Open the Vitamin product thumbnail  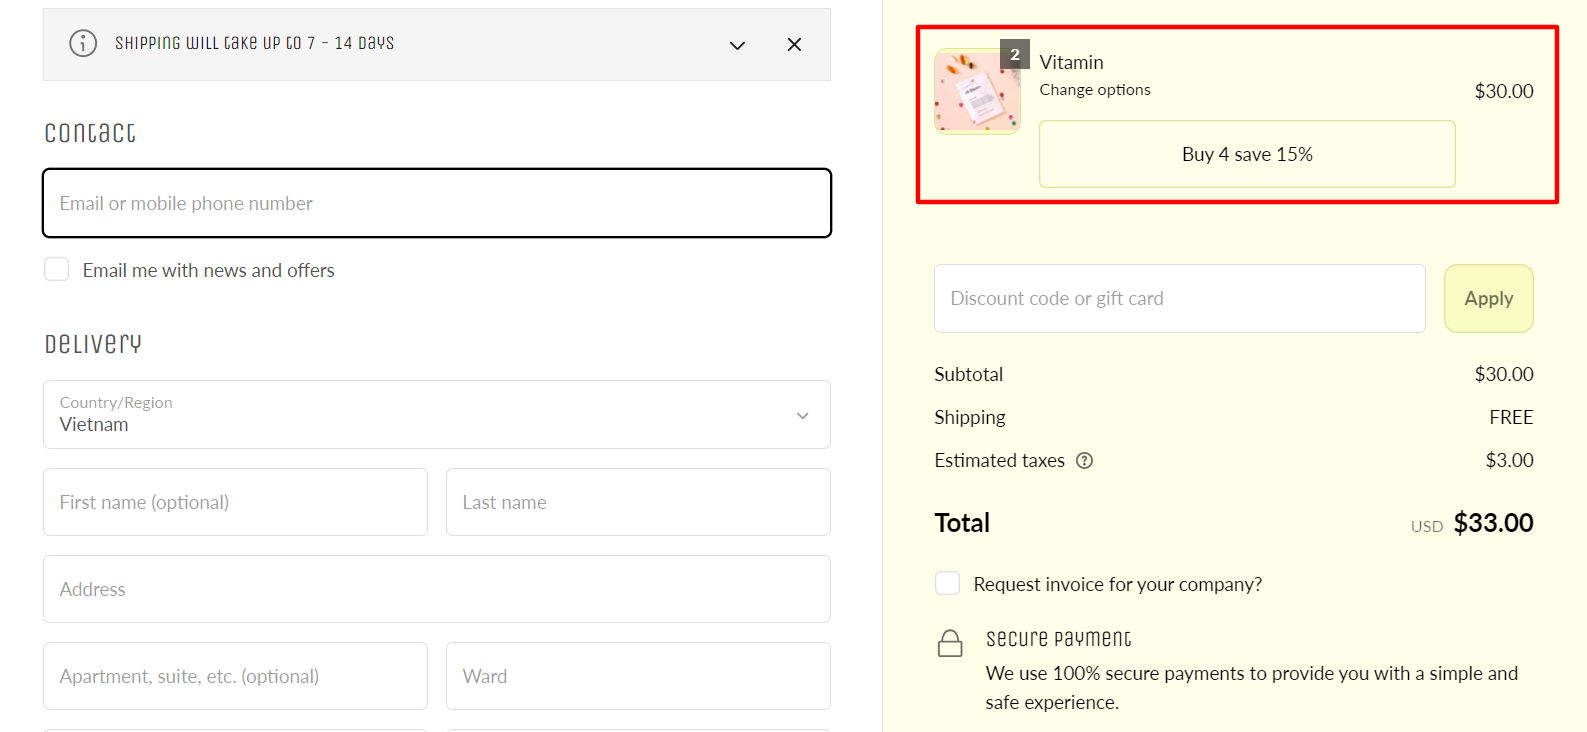pyautogui.click(x=977, y=92)
